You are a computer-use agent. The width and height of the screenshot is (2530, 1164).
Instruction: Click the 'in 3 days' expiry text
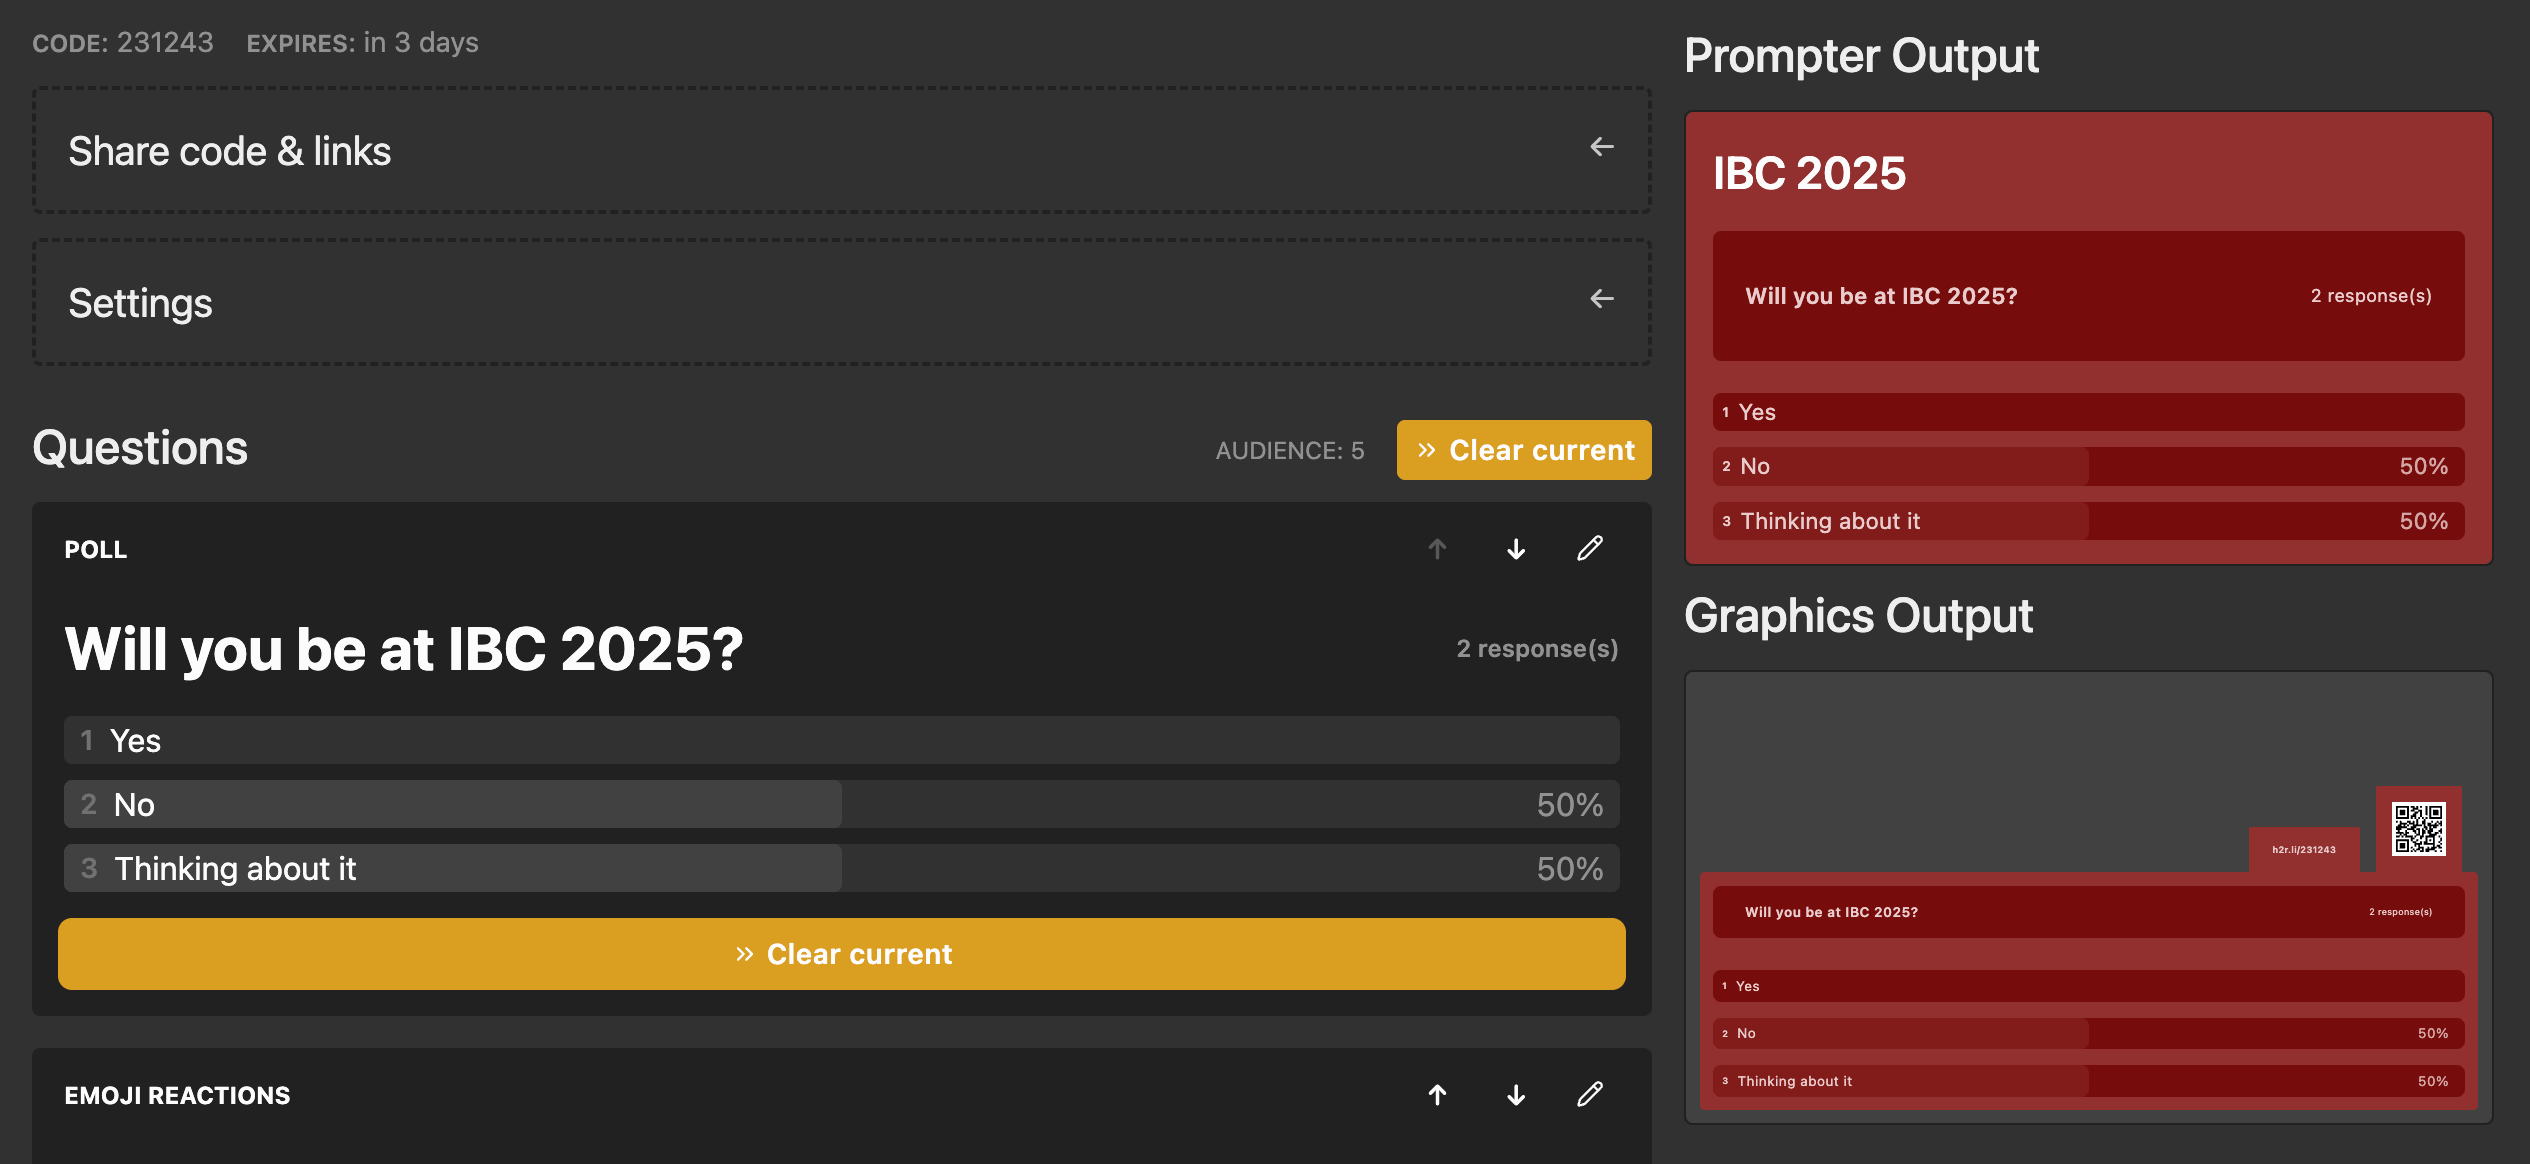coord(421,43)
